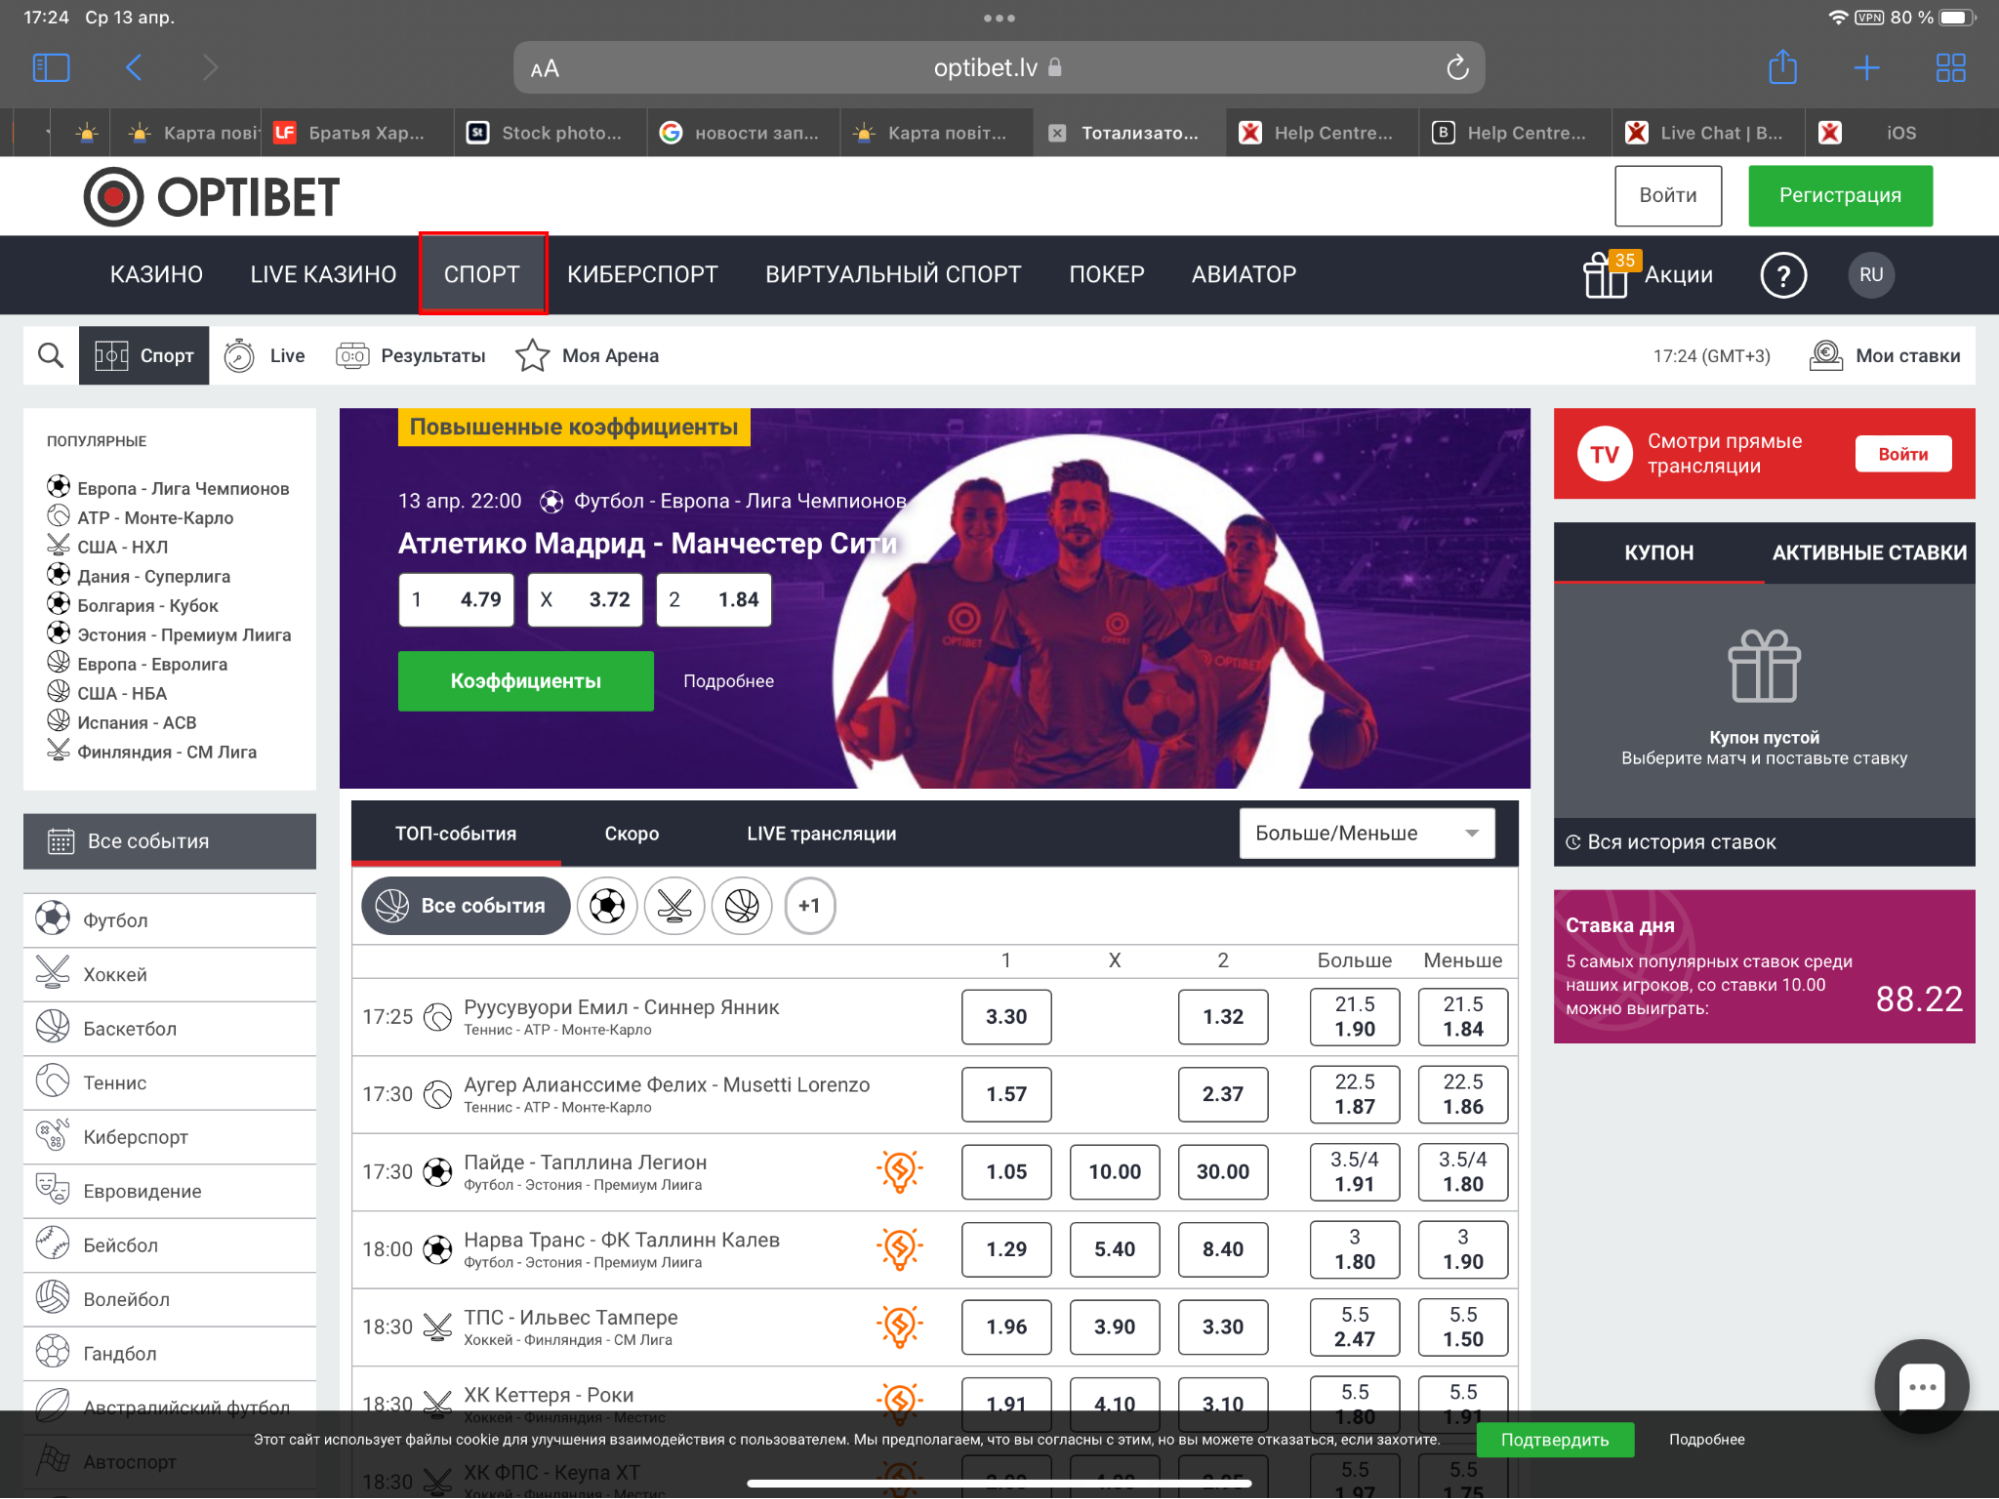Show more sports with +1 filter
Screen dimensions: 1999x1499
(x=809, y=906)
